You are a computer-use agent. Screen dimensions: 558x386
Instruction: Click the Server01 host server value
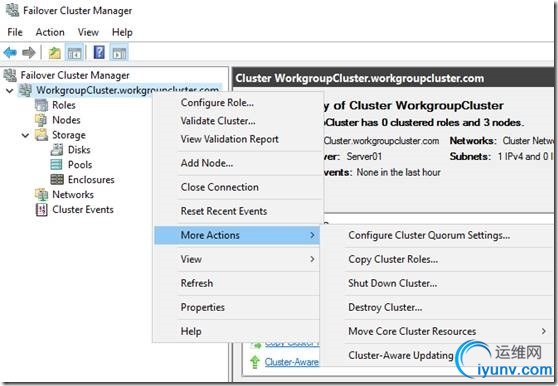click(x=364, y=157)
